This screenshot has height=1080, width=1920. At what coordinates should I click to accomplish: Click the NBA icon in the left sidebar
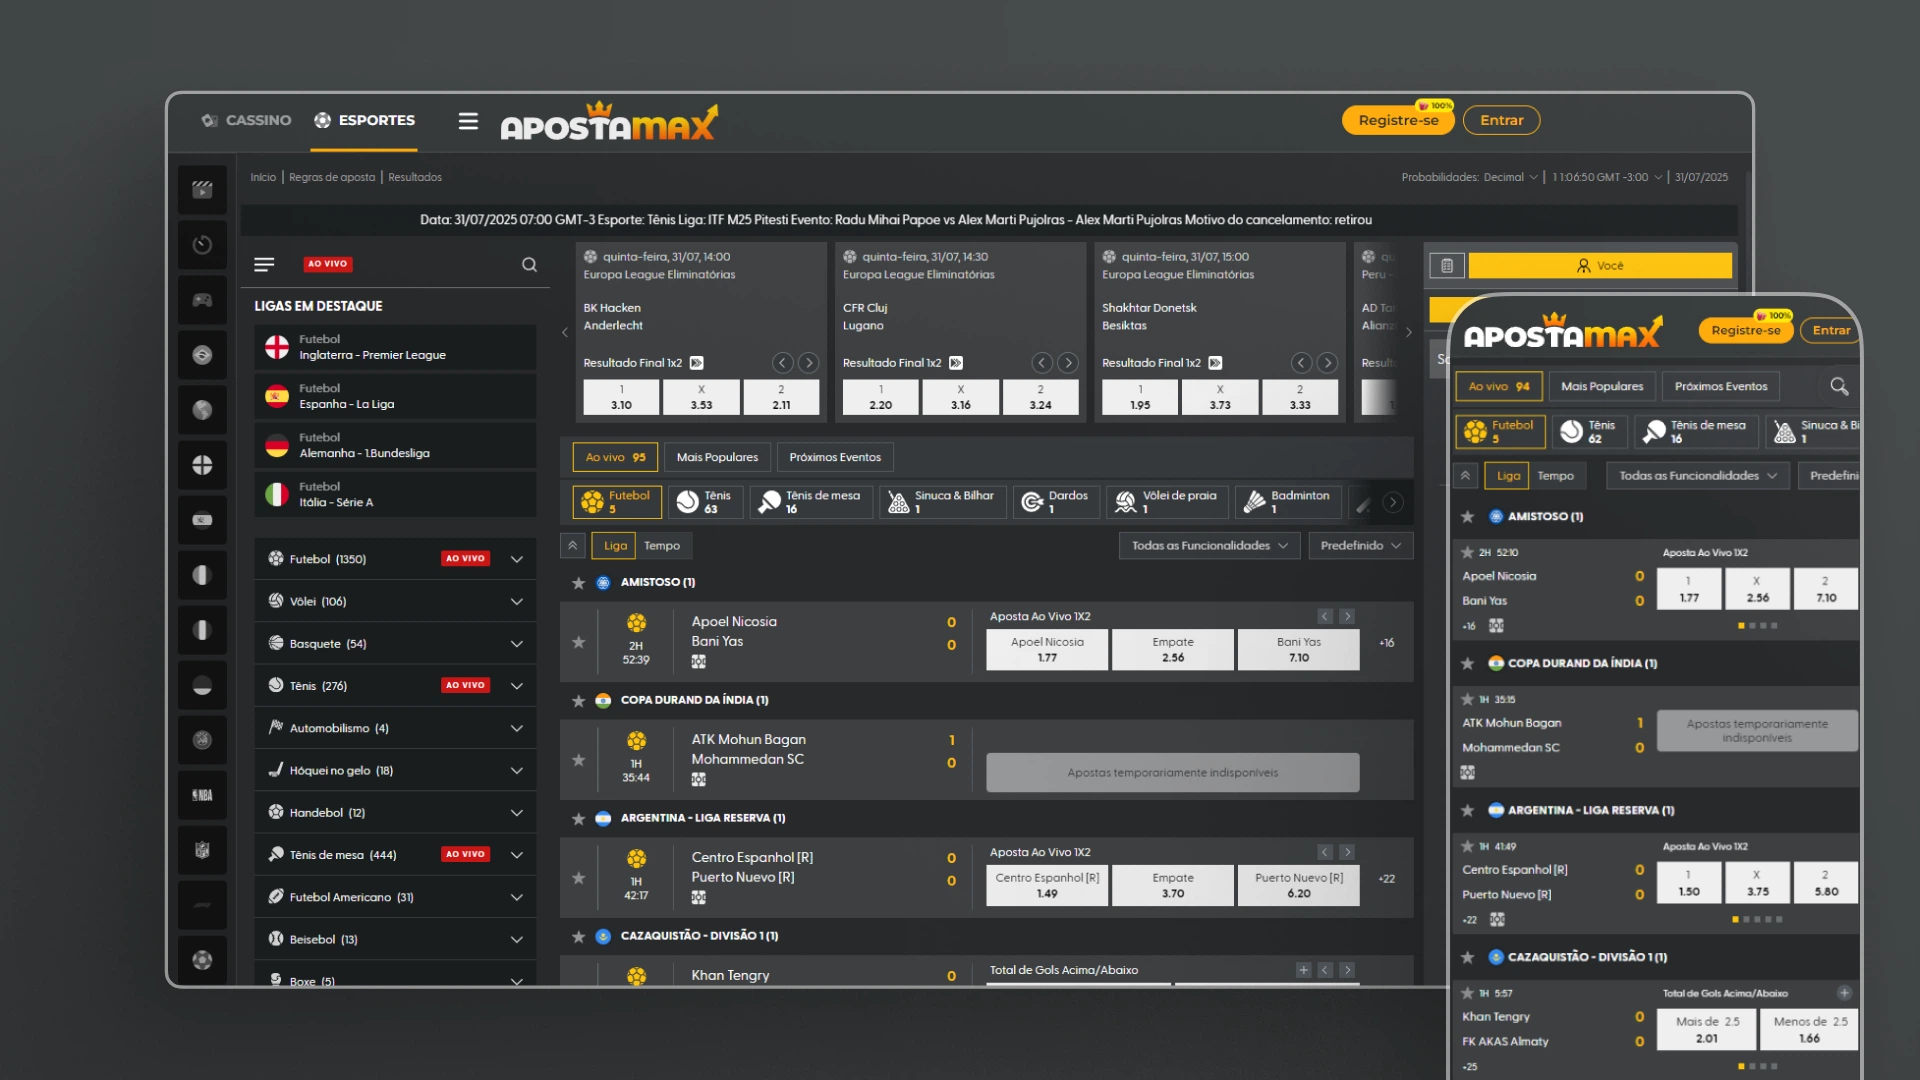coord(202,796)
